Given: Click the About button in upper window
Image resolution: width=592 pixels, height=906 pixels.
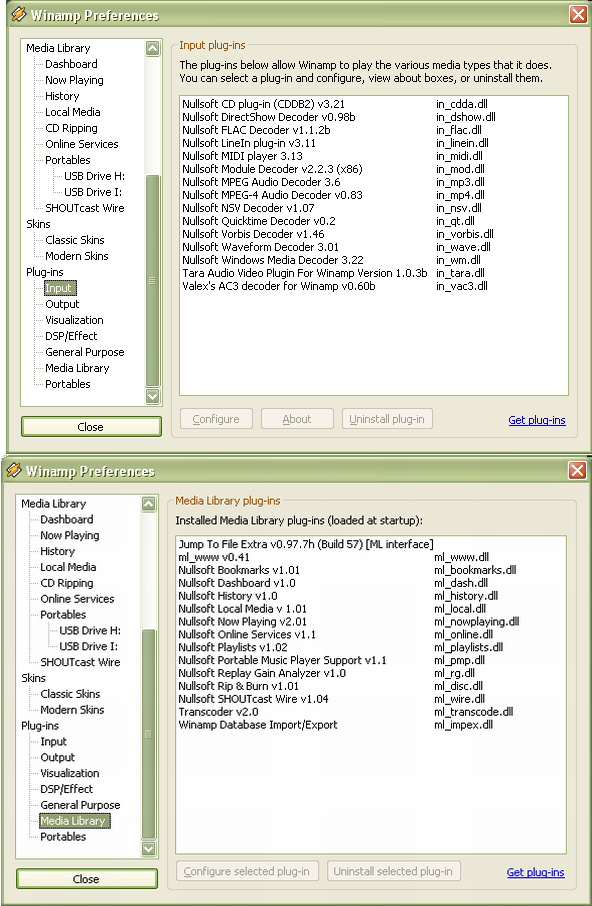Looking at the screenshot, I should 297,419.
